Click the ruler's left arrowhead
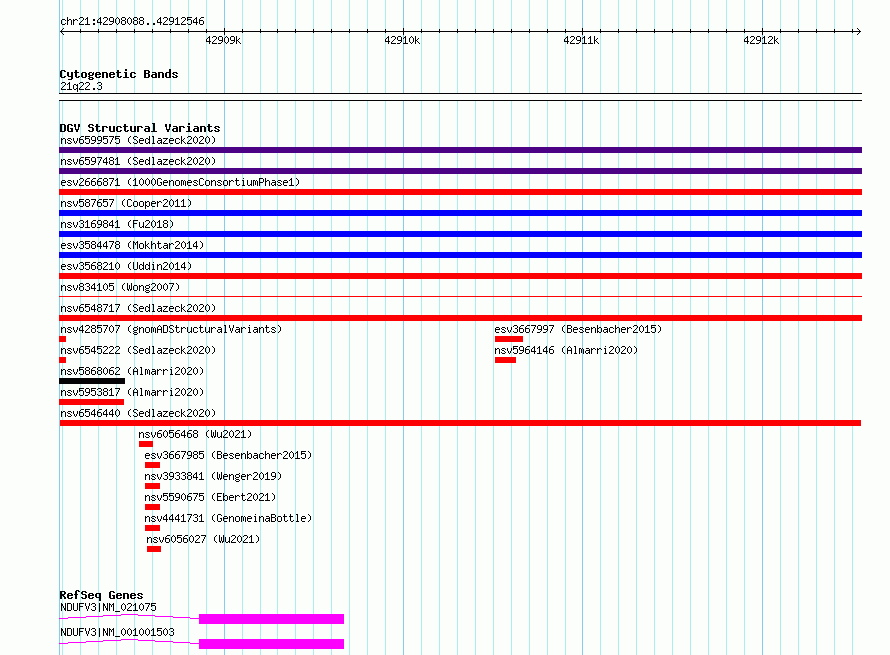 tap(62, 31)
